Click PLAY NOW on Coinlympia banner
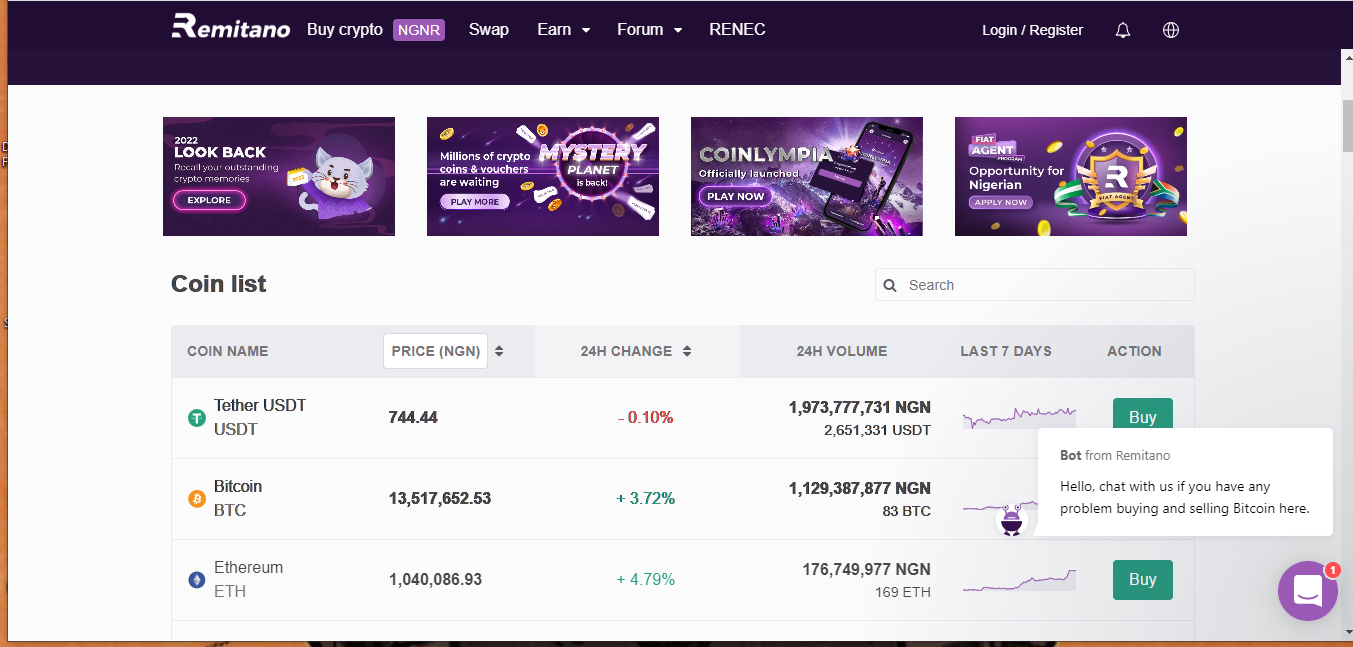Image resolution: width=1353 pixels, height=647 pixels. click(735, 196)
